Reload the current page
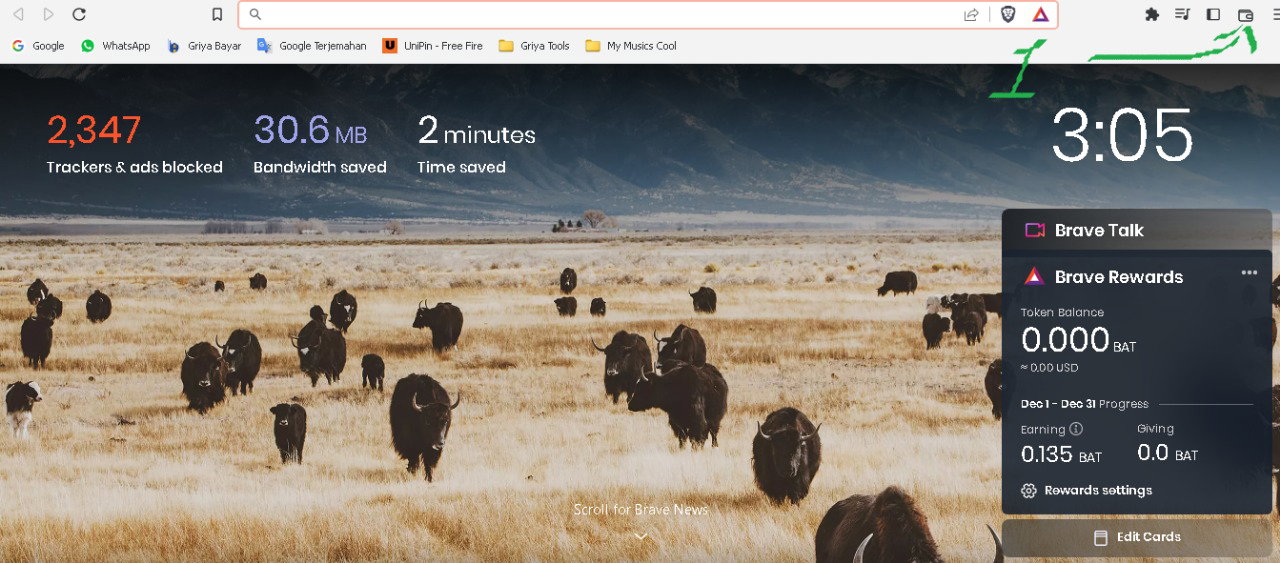 79,14
